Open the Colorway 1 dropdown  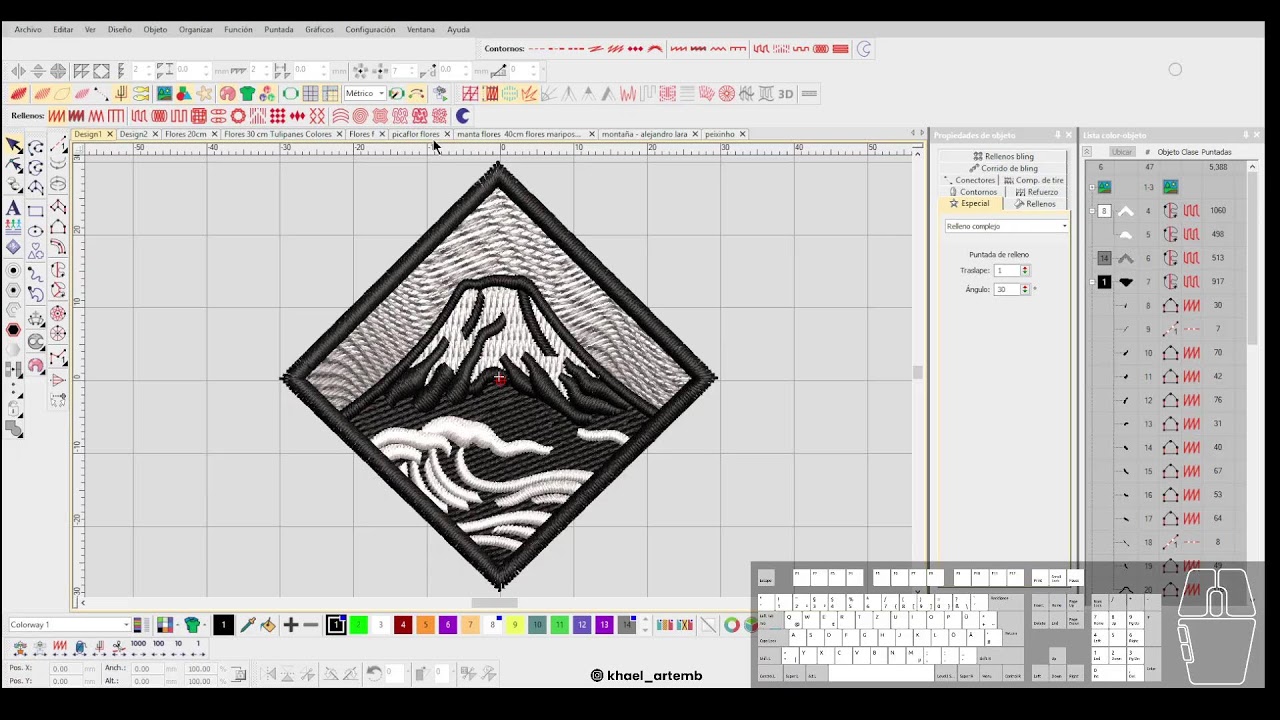click(69, 625)
